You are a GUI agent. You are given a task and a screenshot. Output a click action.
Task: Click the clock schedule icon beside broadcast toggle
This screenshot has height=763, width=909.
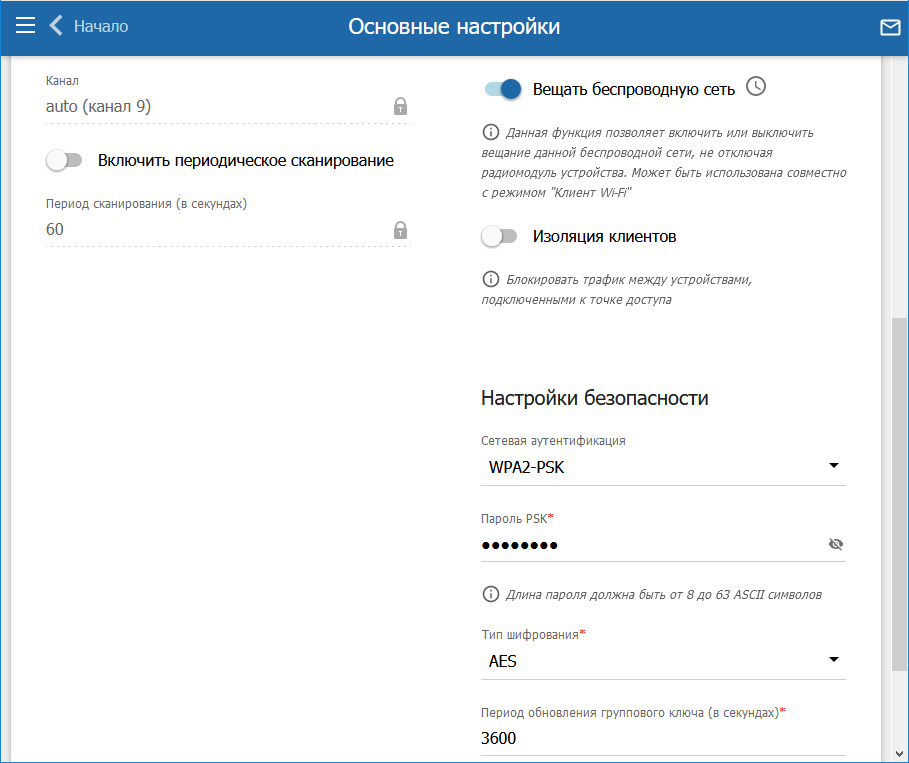pos(756,87)
